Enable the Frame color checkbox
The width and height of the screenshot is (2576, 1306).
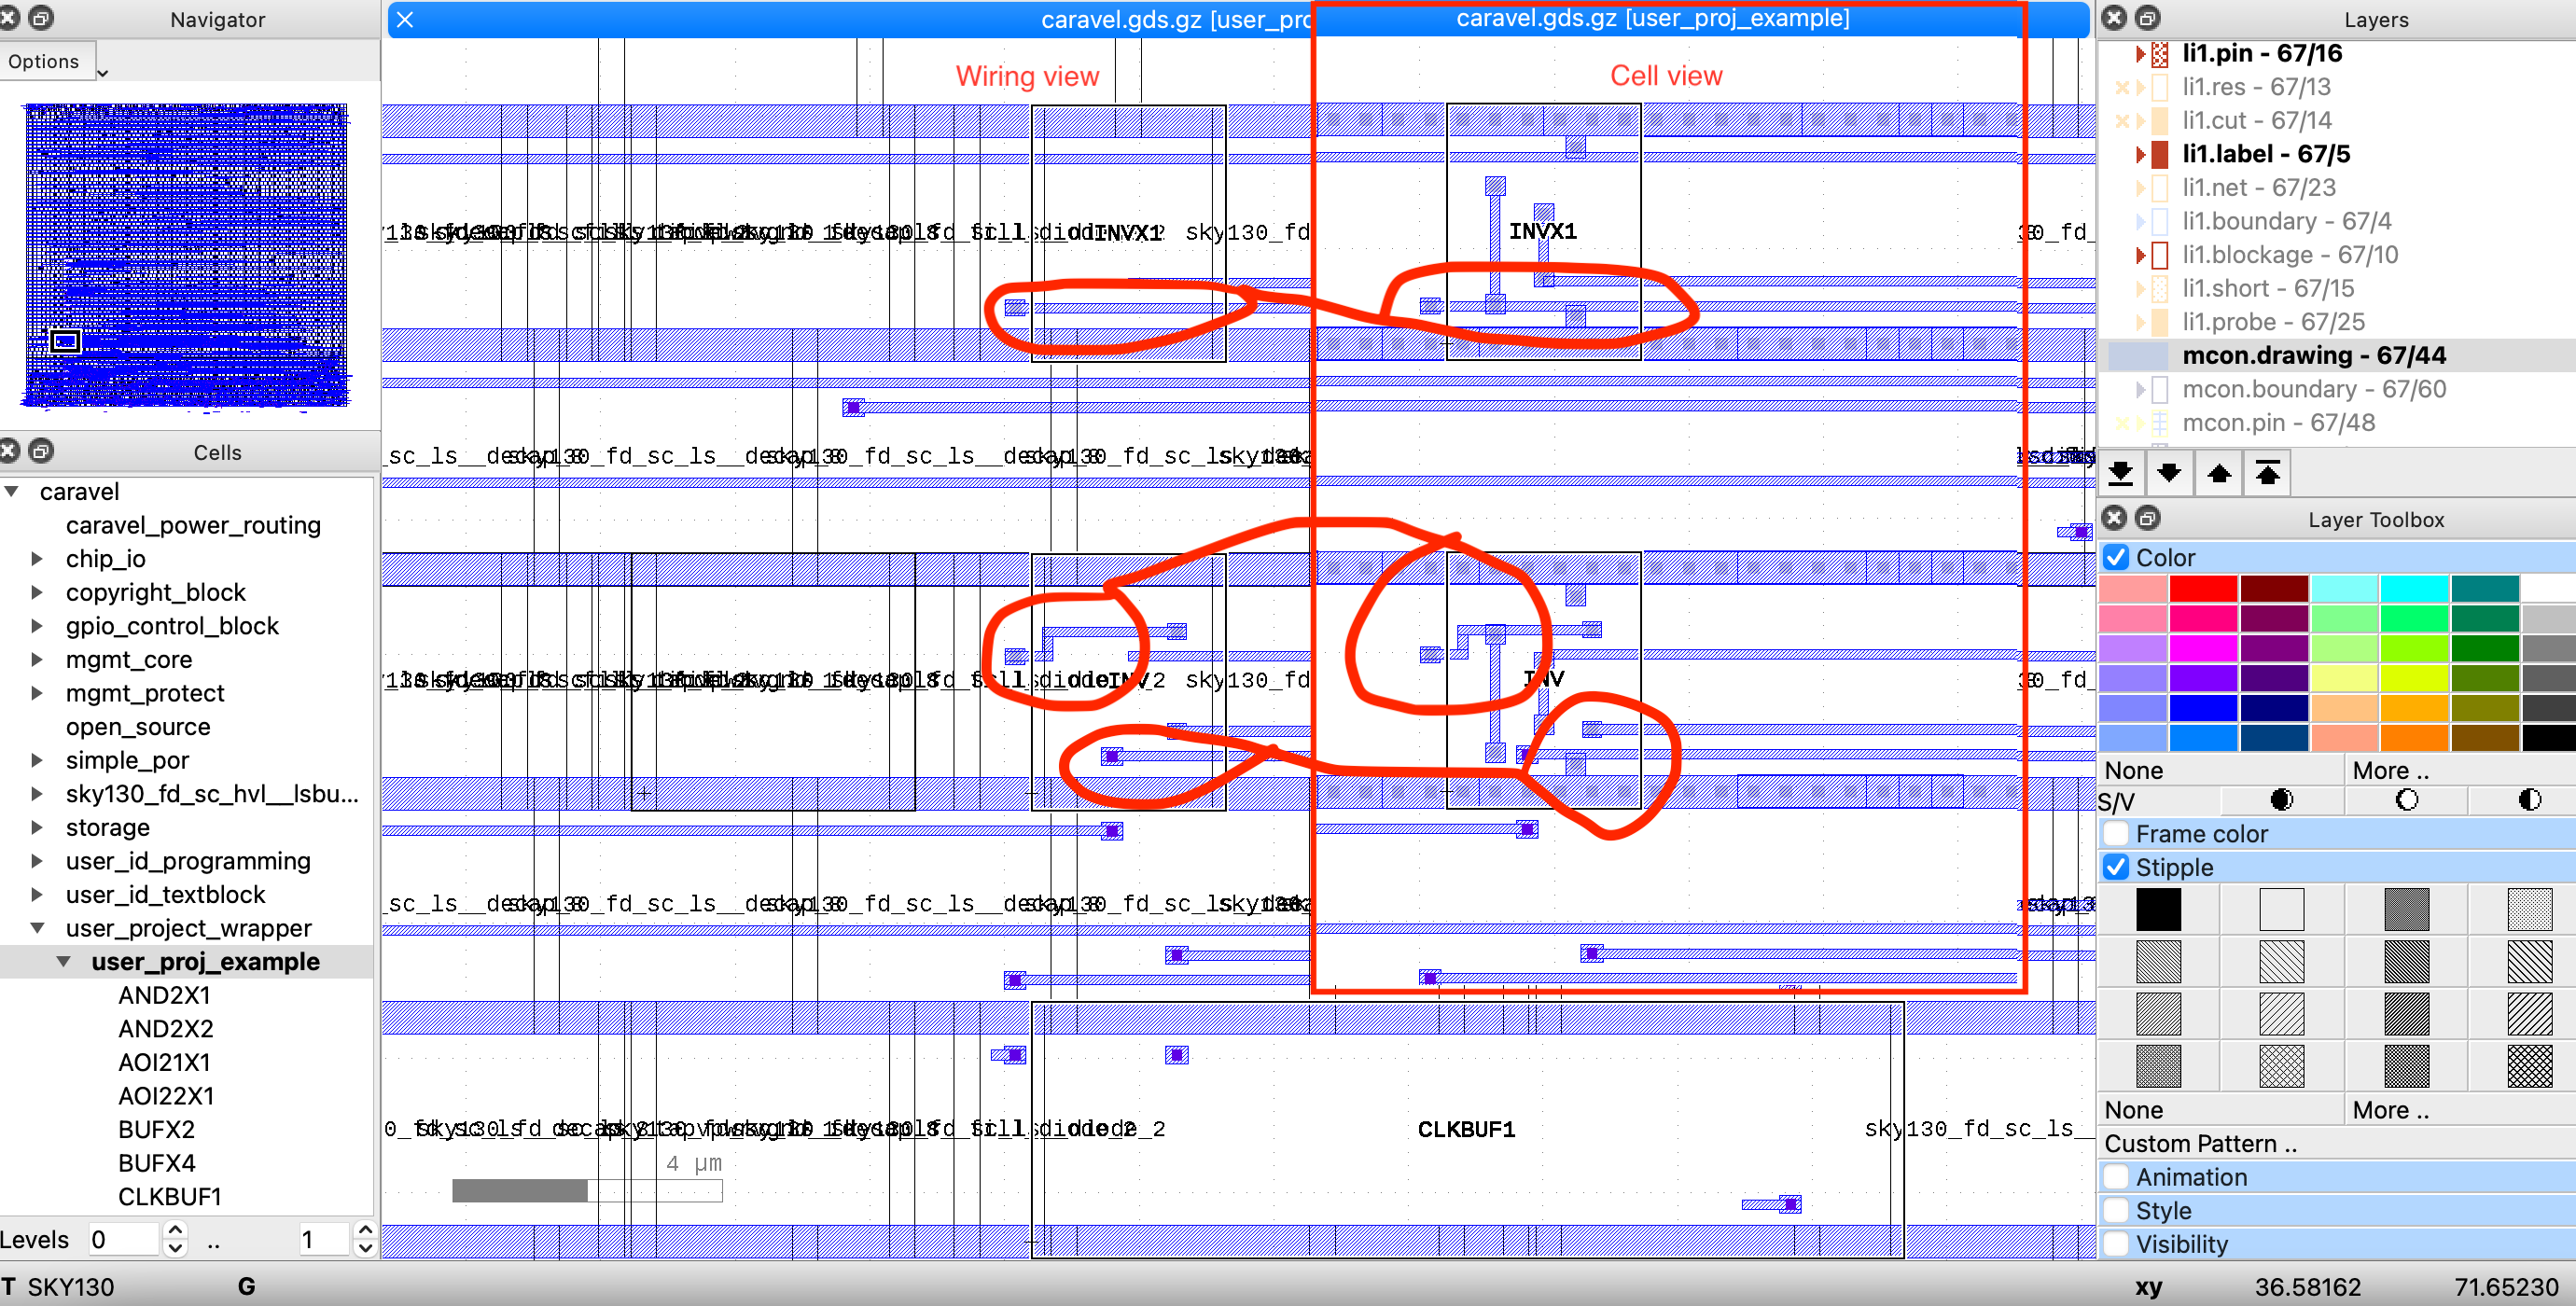pos(2117,833)
